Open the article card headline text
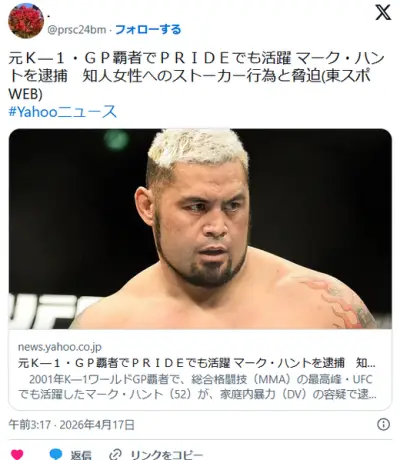Screen dimensions: 400x460 [197, 363]
